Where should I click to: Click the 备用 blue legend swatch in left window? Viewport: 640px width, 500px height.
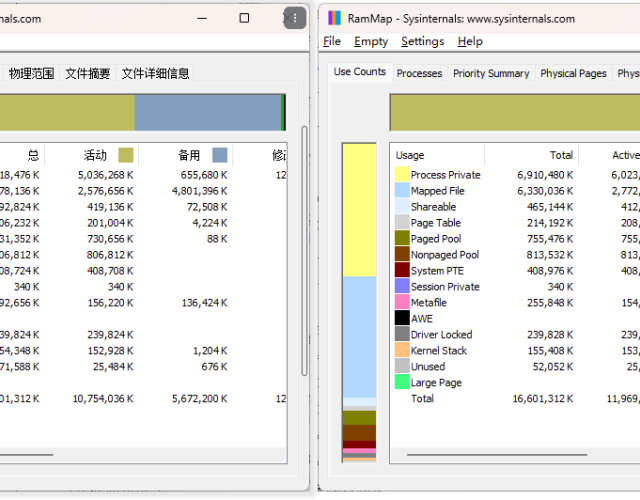(220, 155)
